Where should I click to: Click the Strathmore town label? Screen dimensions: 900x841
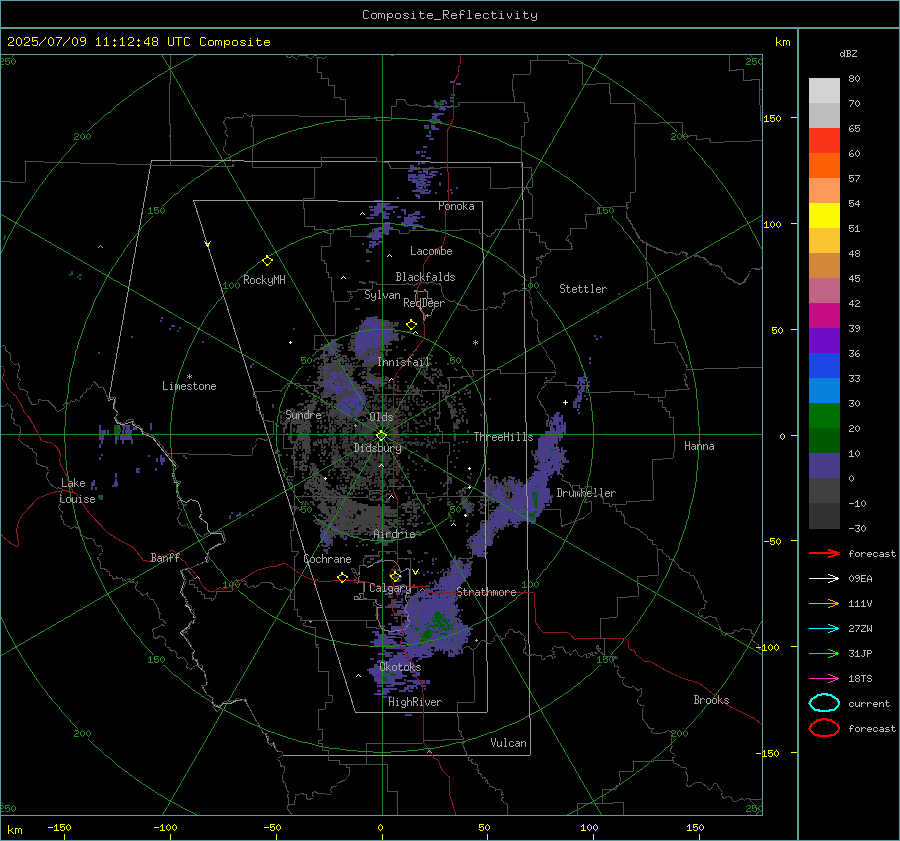pyautogui.click(x=486, y=592)
